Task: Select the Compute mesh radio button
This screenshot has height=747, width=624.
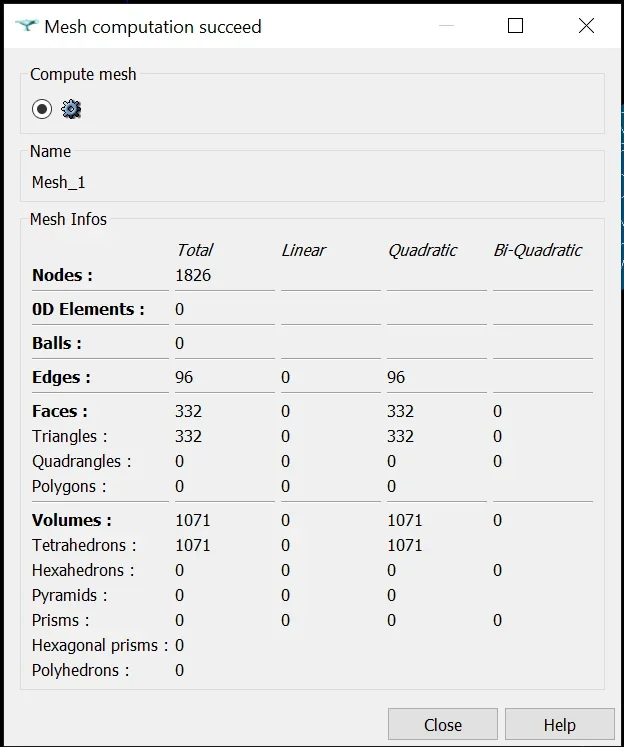Action: click(42, 109)
